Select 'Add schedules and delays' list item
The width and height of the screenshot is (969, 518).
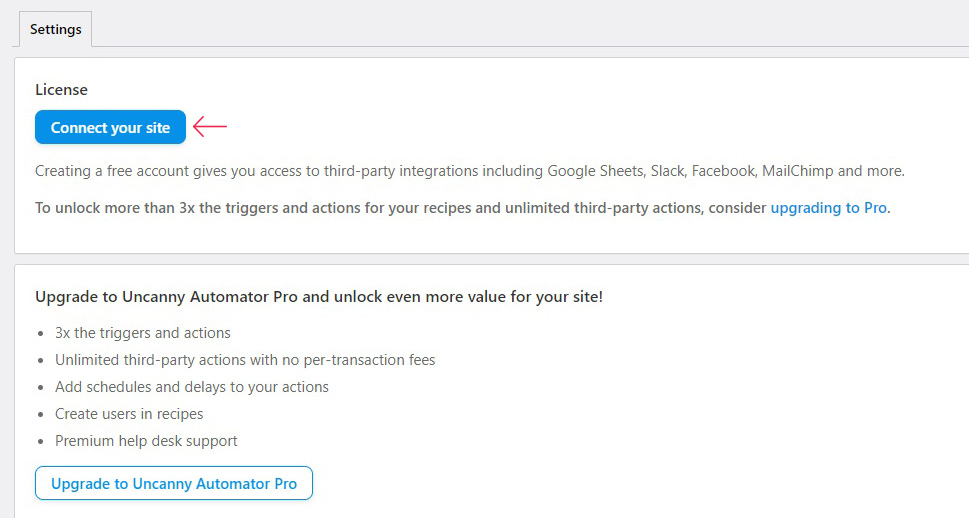pos(192,387)
